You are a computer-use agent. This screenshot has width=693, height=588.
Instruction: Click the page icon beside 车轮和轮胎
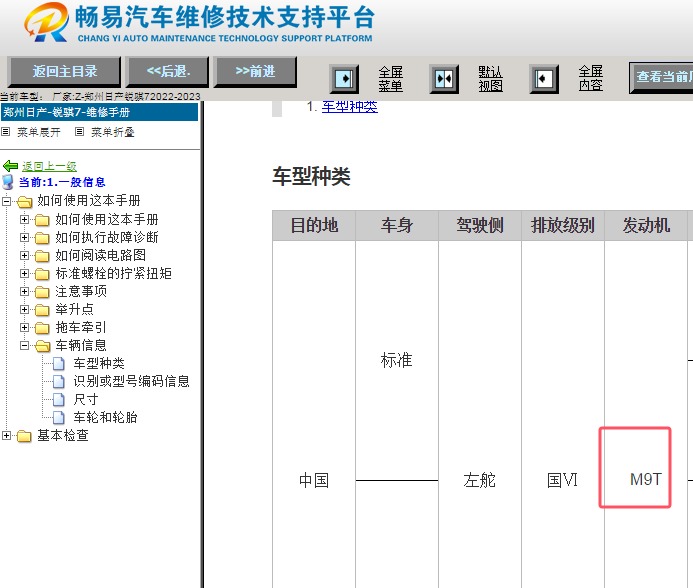[59, 418]
